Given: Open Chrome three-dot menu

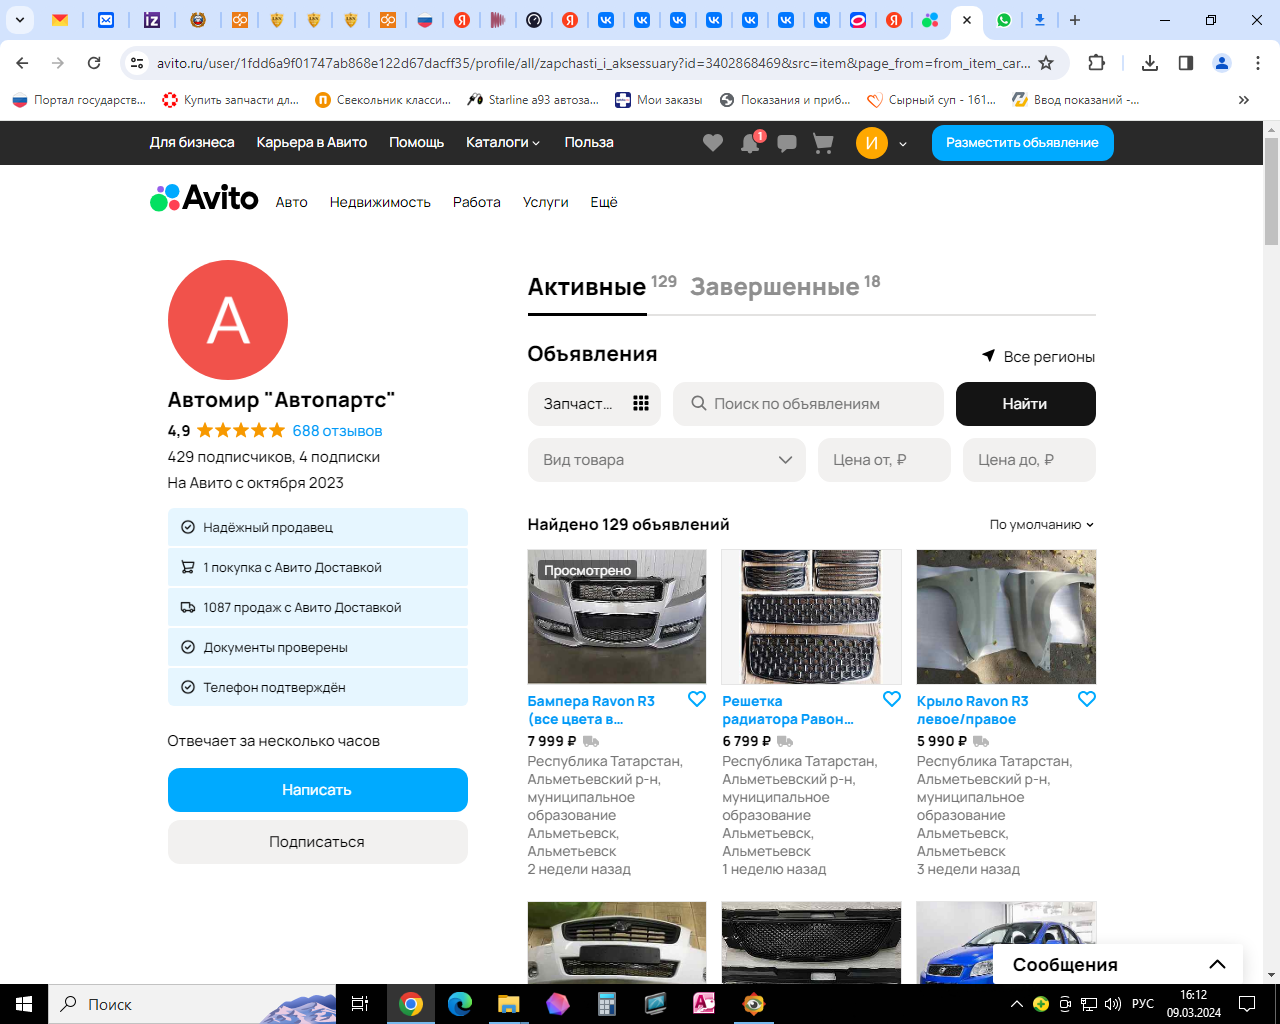Looking at the screenshot, I should [1258, 63].
